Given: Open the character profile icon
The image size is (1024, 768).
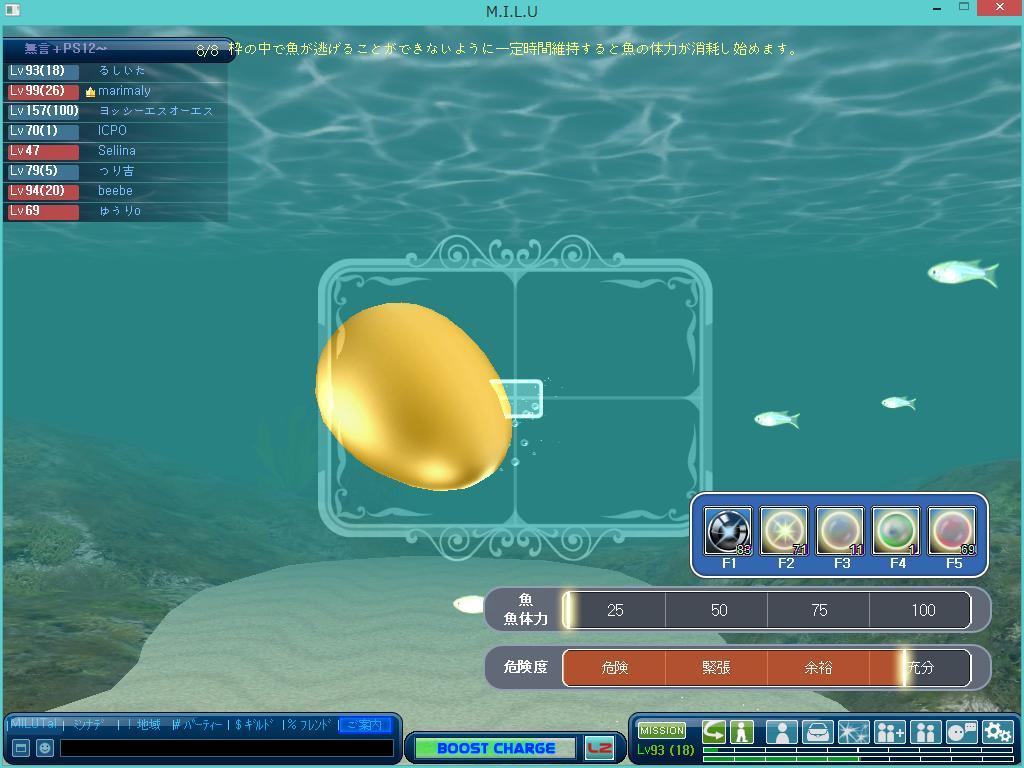Looking at the screenshot, I should click(781, 732).
